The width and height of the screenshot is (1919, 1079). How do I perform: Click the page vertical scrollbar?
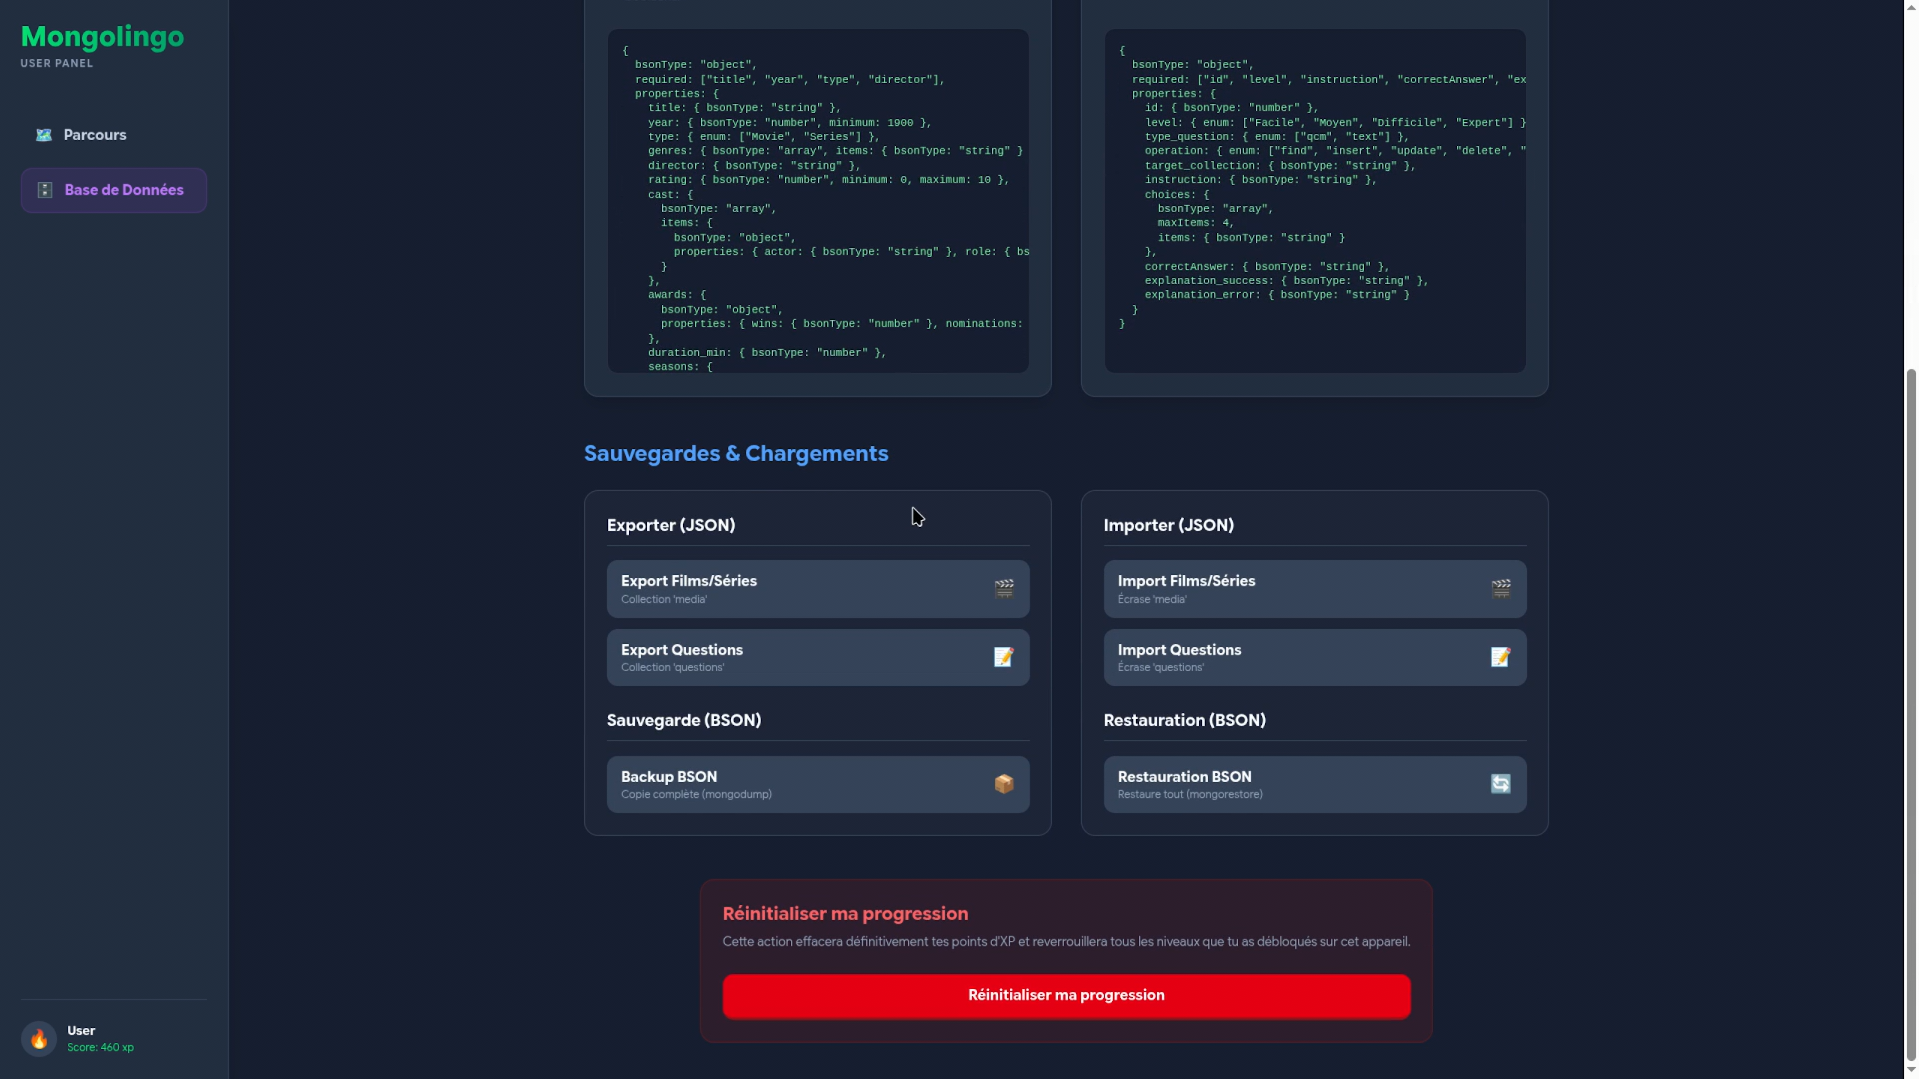1911,715
